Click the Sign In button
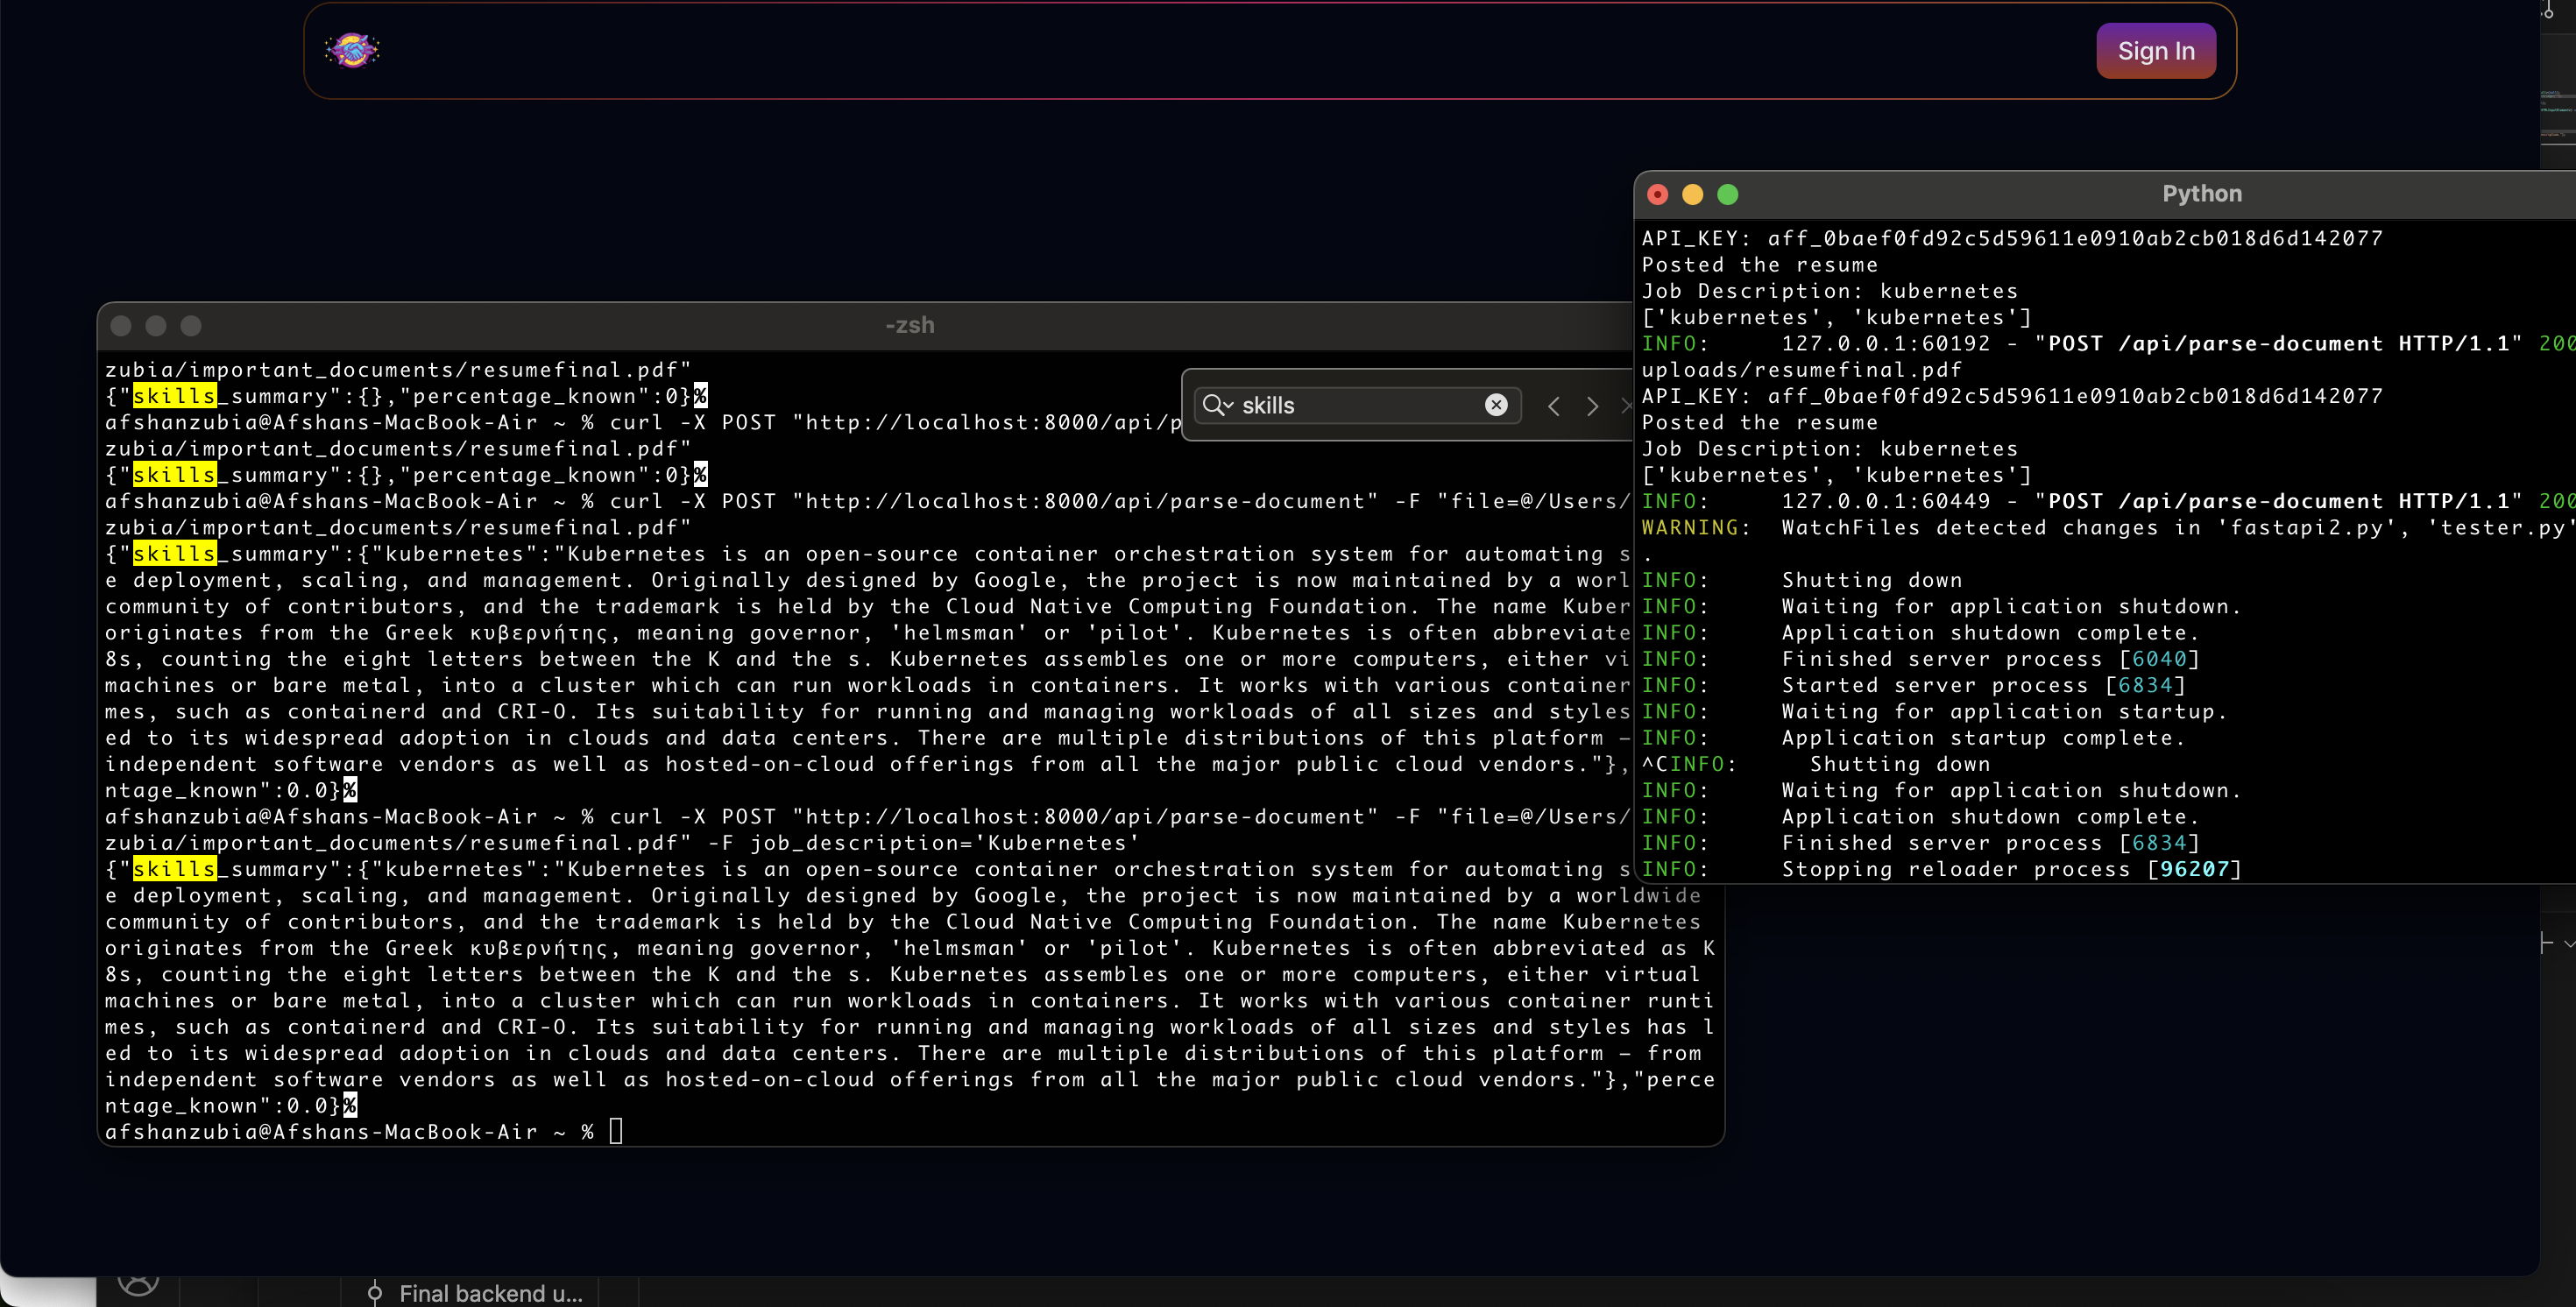 tap(2155, 51)
